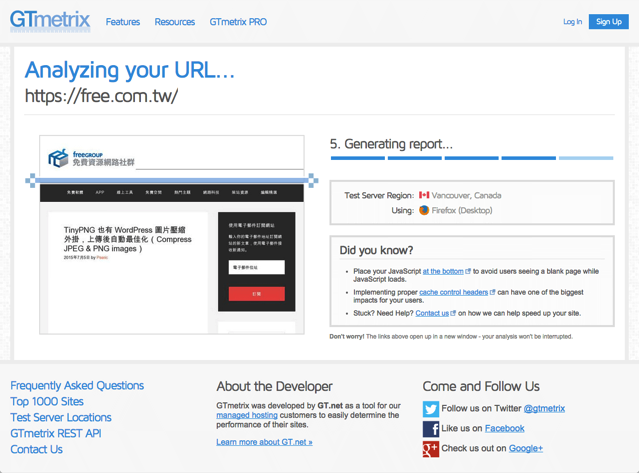Screen dimensions: 639x473
Task: Open the cache control headers link
Action: tap(453, 292)
